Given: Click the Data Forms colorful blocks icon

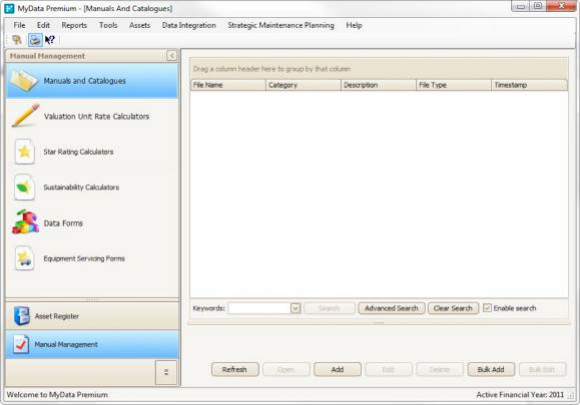Looking at the screenshot, I should (x=25, y=222).
